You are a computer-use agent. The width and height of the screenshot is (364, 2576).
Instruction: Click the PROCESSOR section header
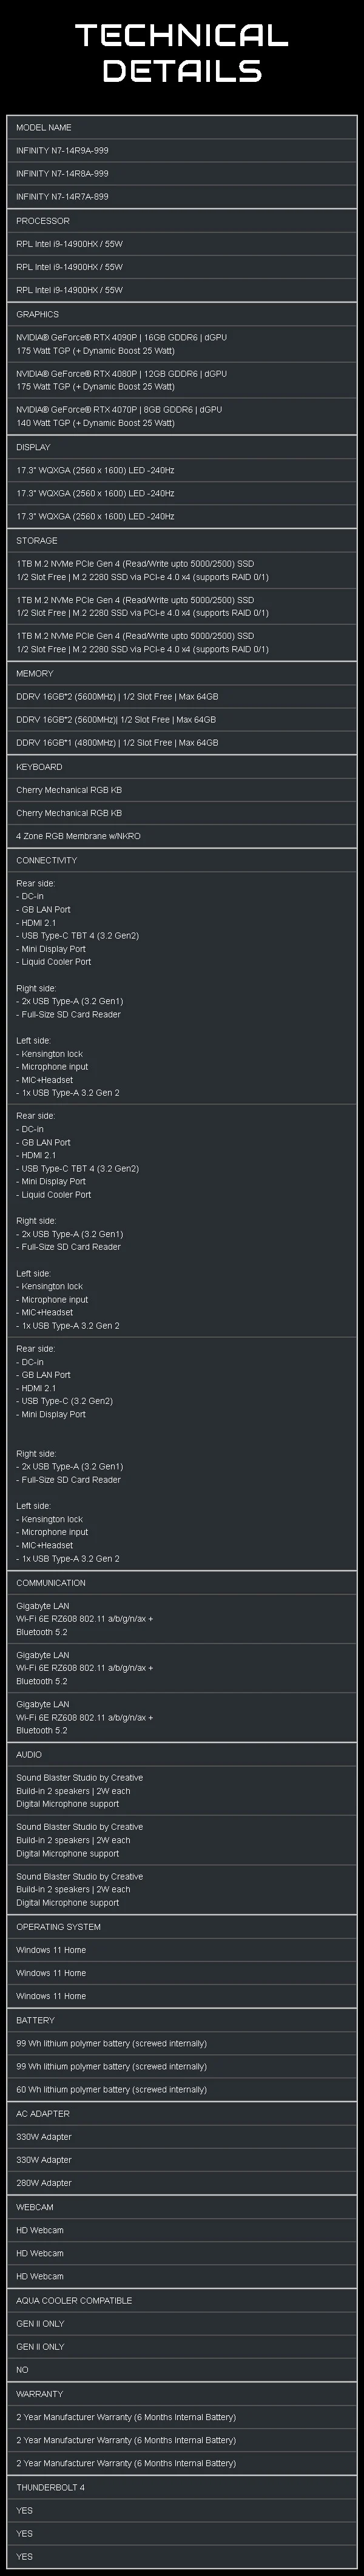(43, 221)
